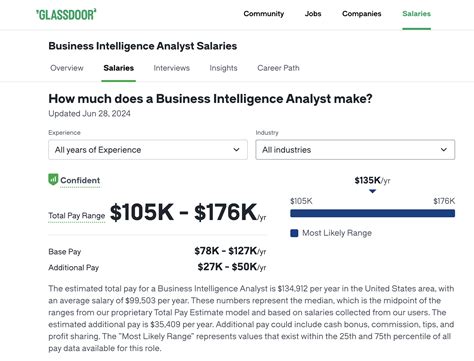Open the Experience dropdown
474x361 pixels.
pyautogui.click(x=148, y=150)
